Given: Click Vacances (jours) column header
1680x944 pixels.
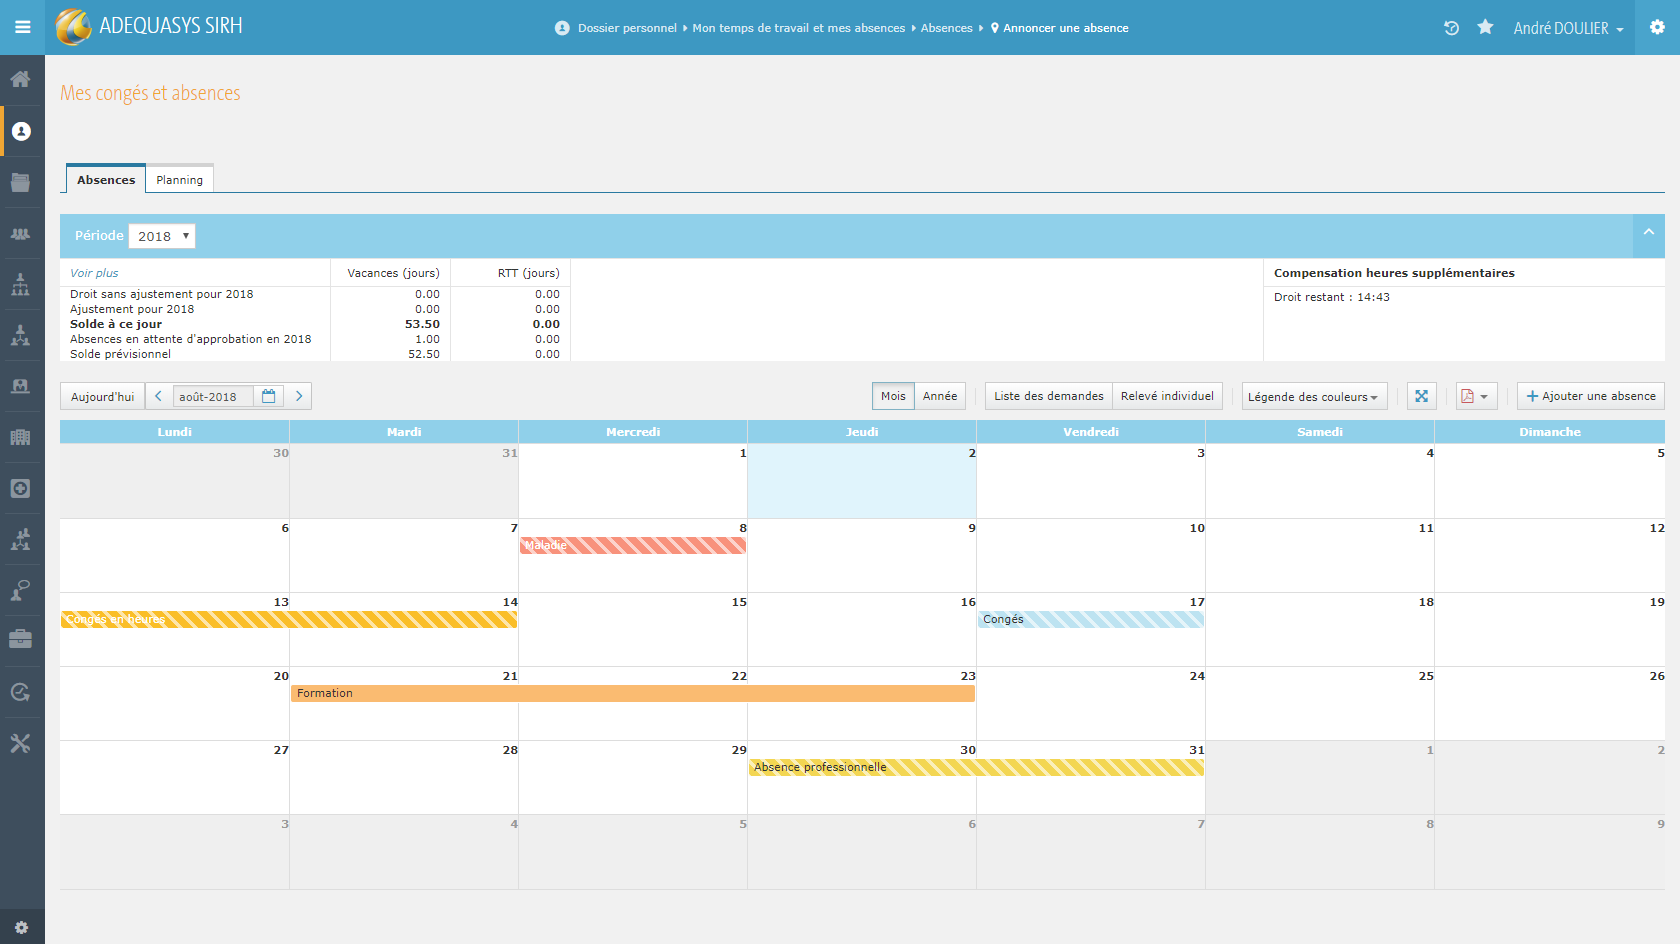Looking at the screenshot, I should (393, 273).
